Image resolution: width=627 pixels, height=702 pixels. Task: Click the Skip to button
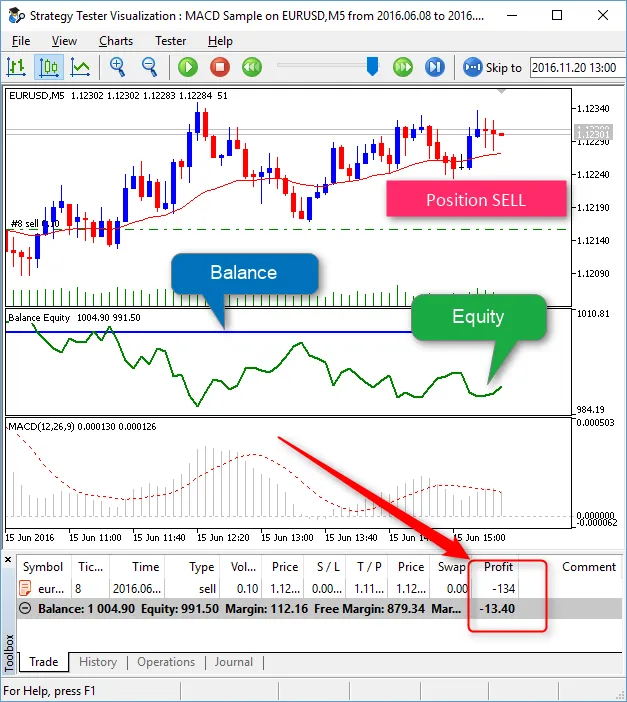point(493,67)
